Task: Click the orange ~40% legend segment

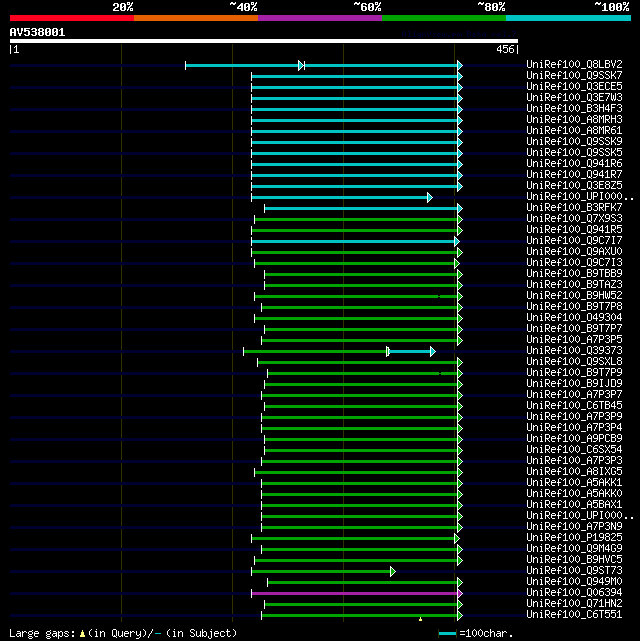Action: click(x=196, y=18)
